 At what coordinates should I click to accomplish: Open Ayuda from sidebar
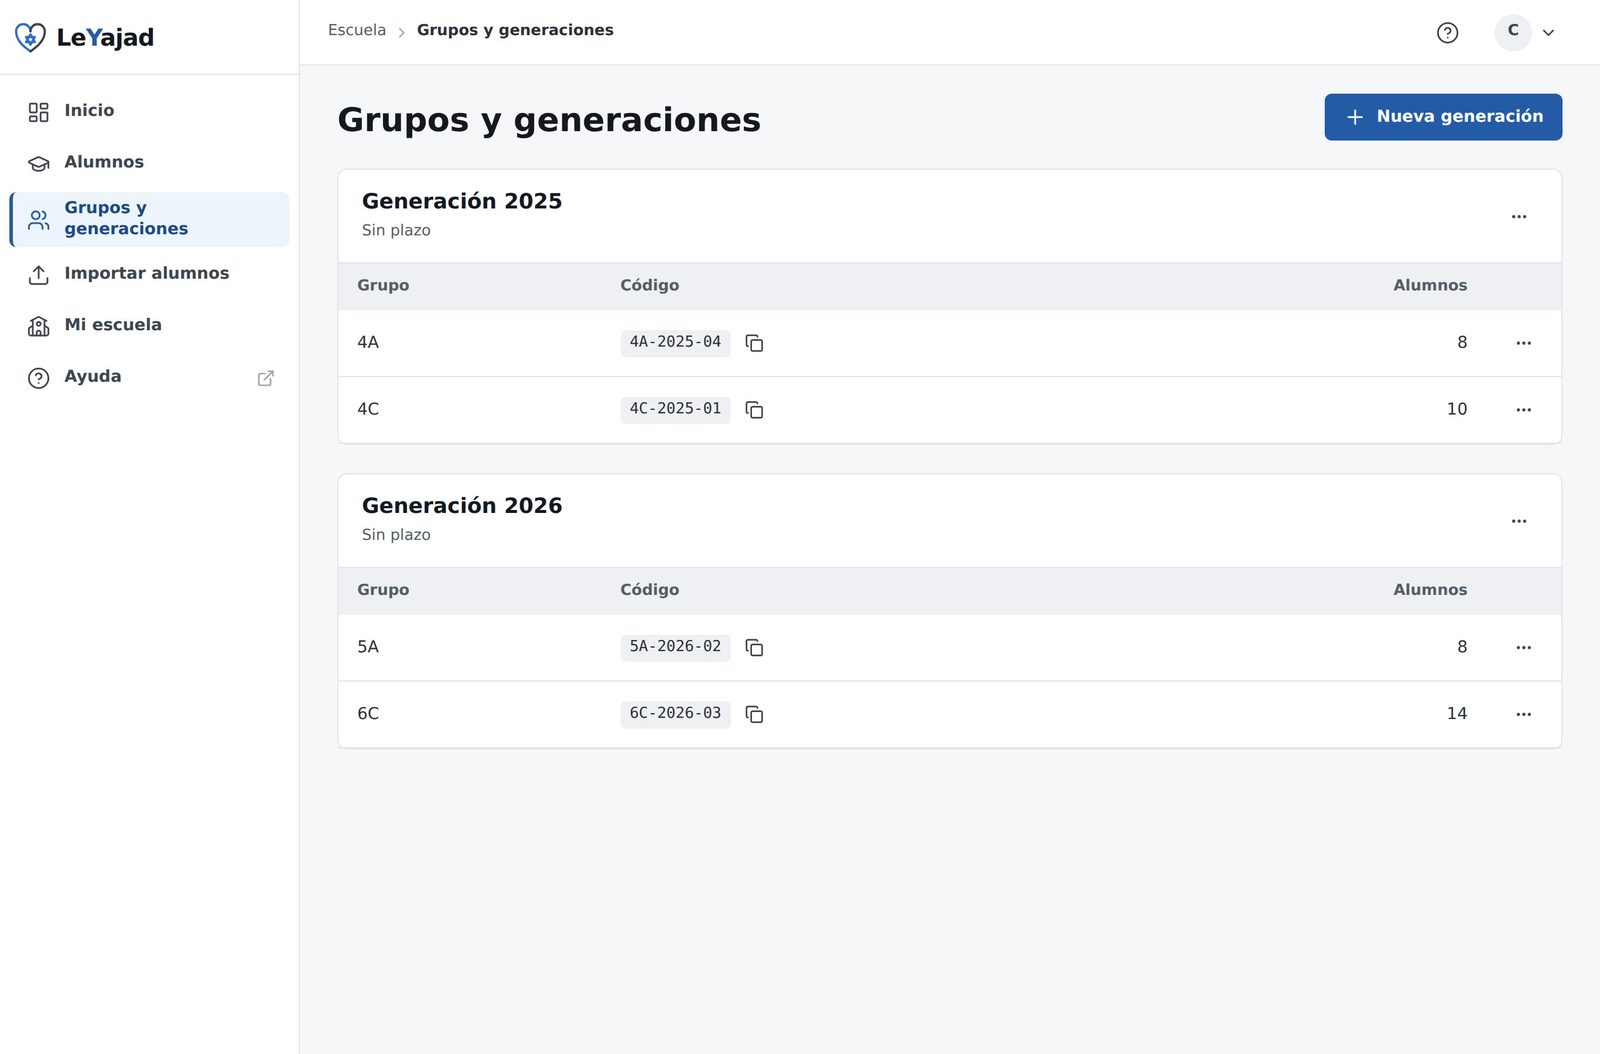tap(150, 377)
